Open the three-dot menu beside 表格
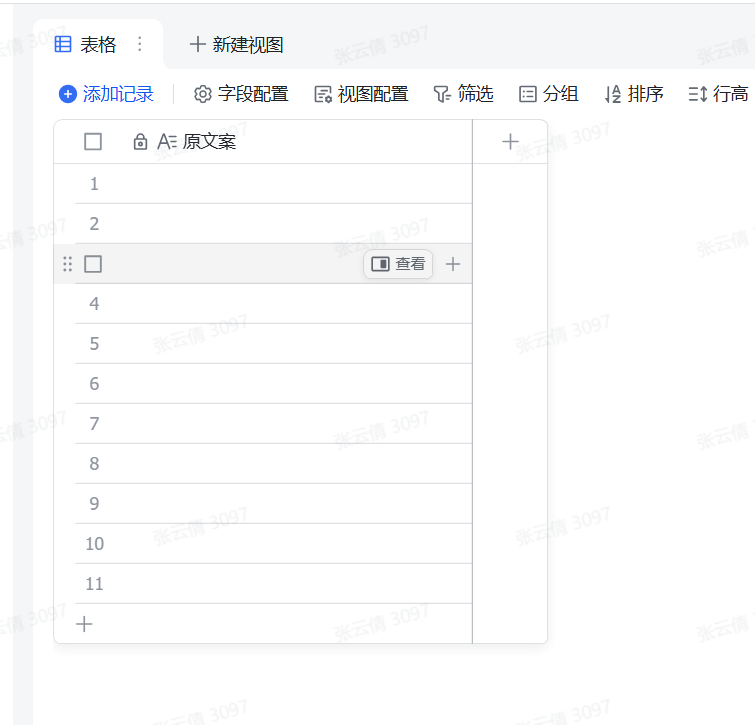 [x=140, y=44]
